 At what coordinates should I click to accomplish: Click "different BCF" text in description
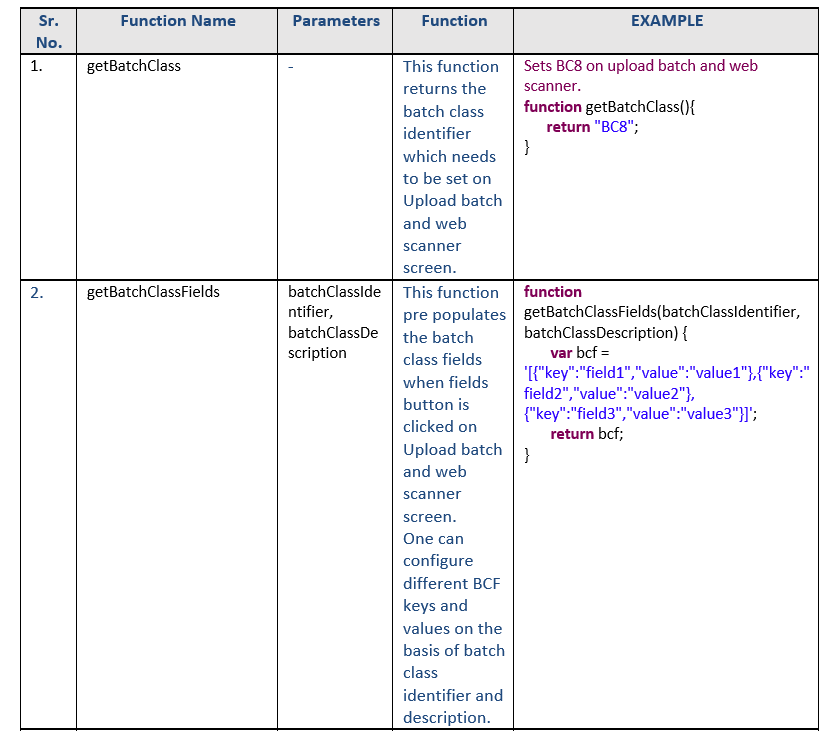click(452, 584)
